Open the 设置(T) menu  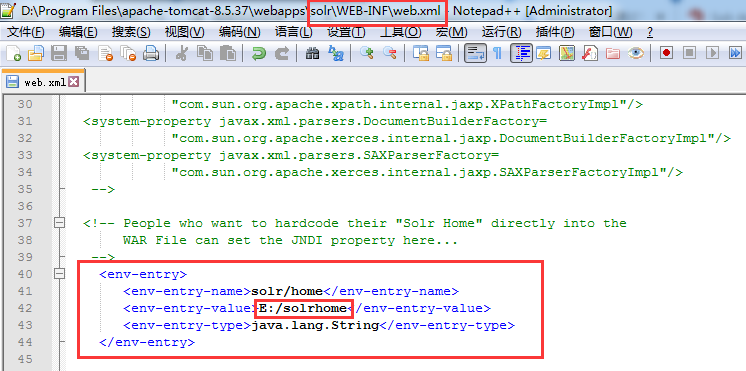[346, 32]
